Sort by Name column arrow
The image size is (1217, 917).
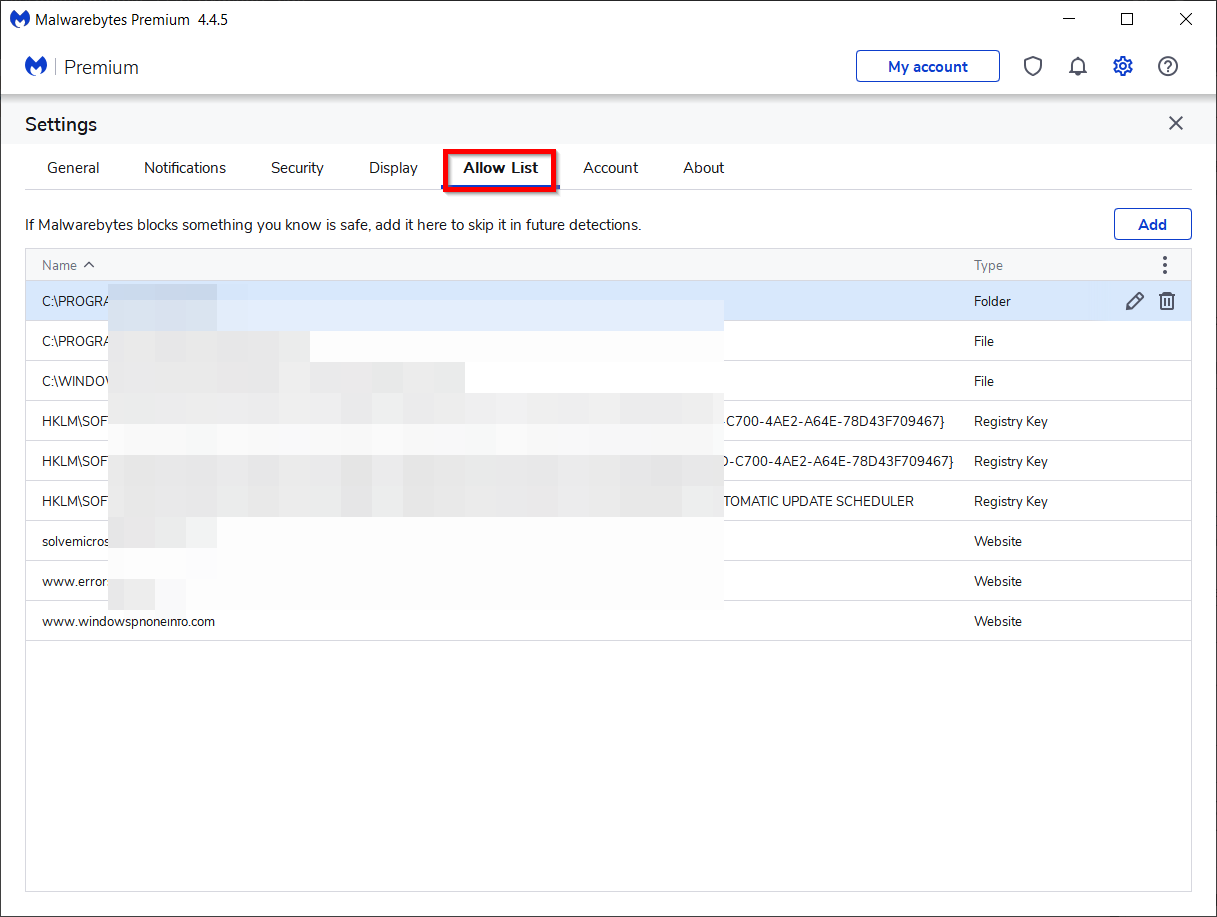pos(89,265)
